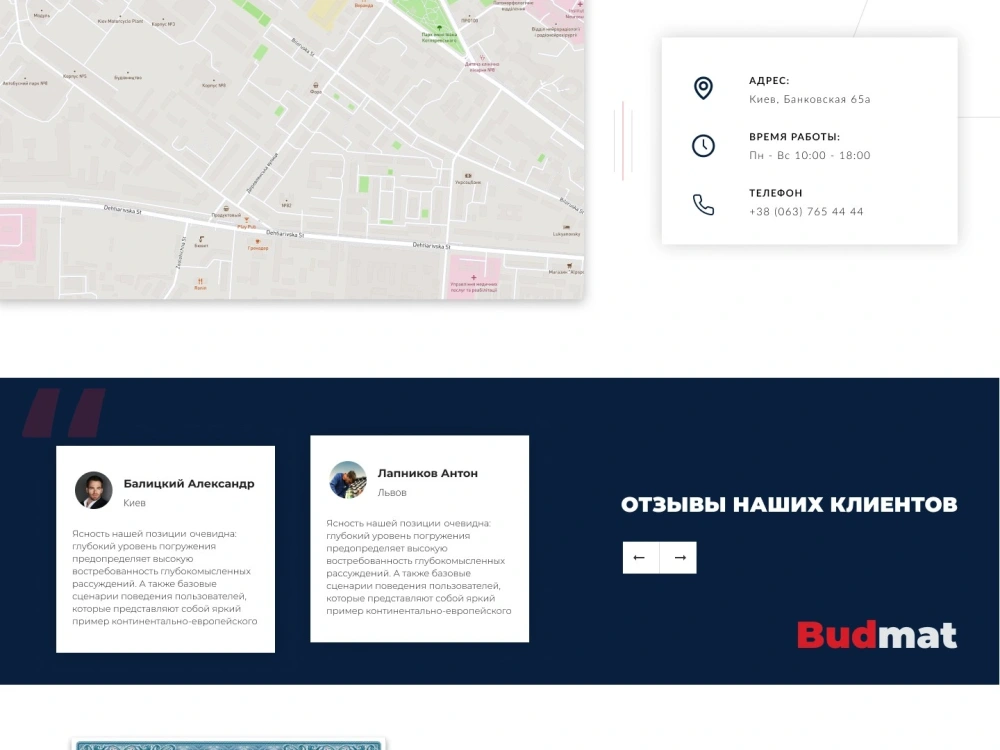The image size is (1000, 750).
Task: Click review text in Лапников Антон card
Action: pyautogui.click(x=418, y=567)
